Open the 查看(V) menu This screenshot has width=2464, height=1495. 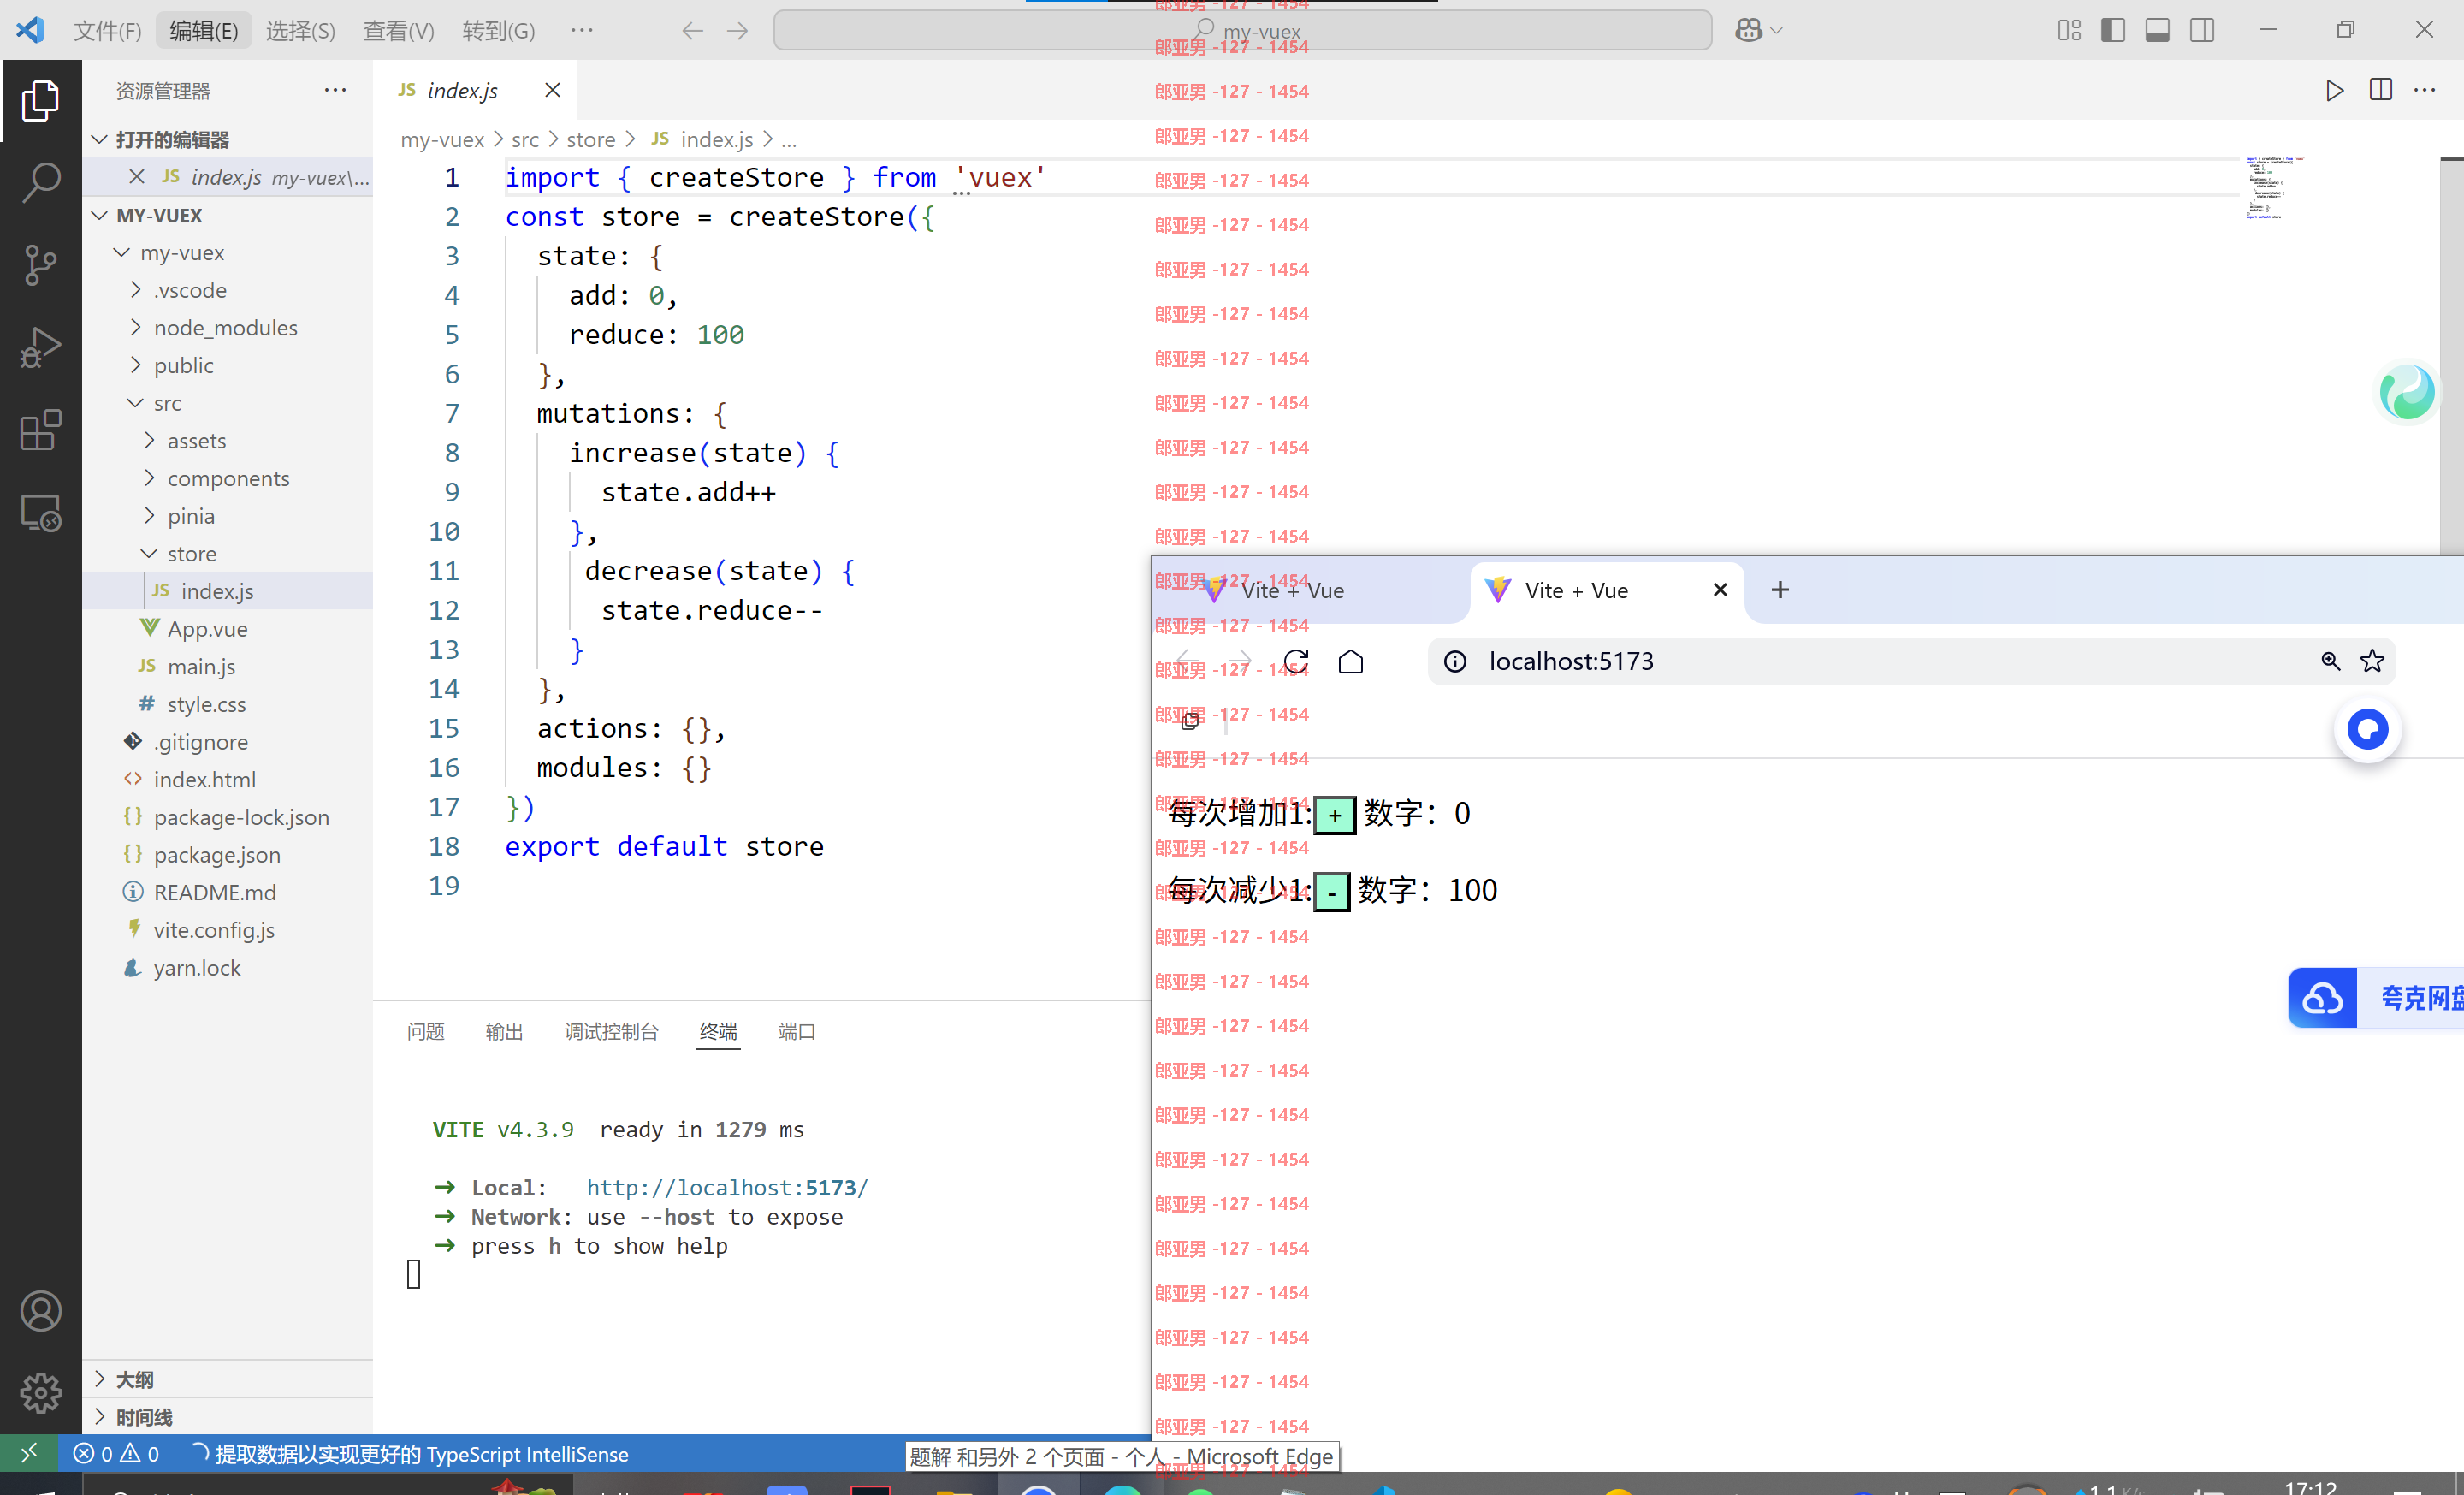(398, 30)
